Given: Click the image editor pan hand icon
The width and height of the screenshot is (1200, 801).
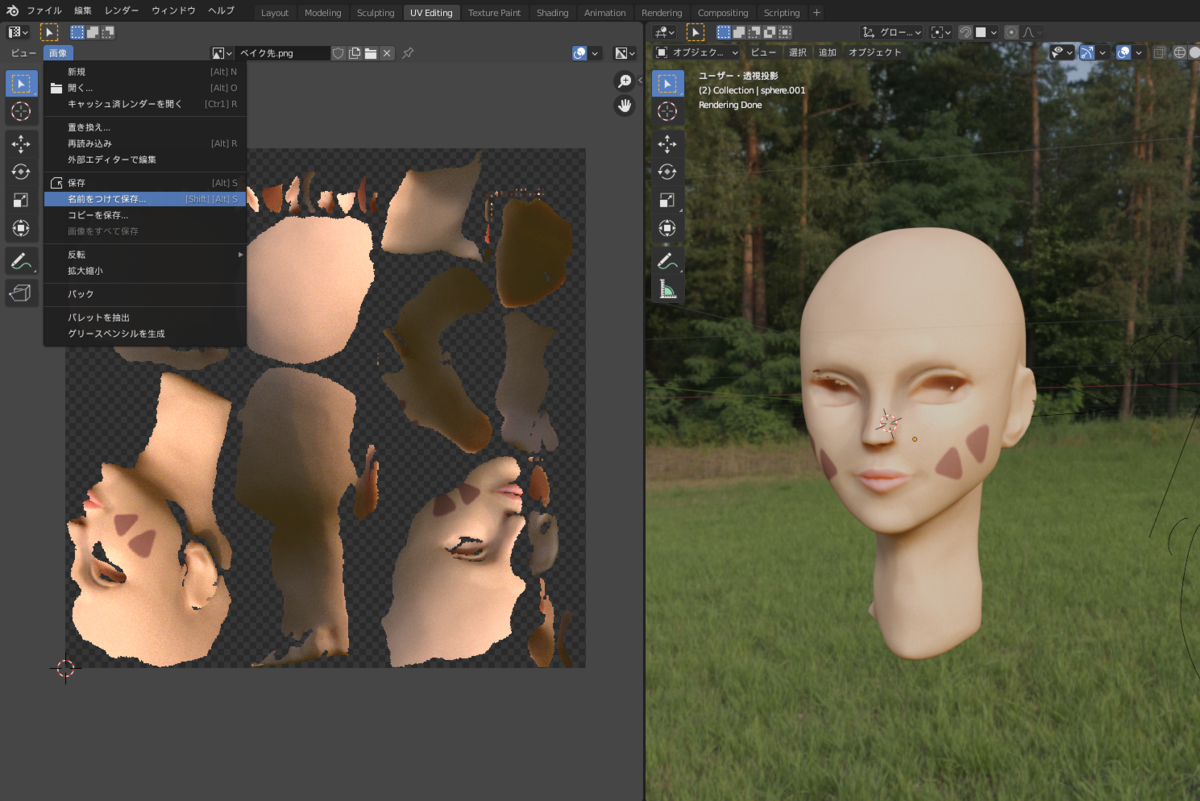Looking at the screenshot, I should click(625, 105).
